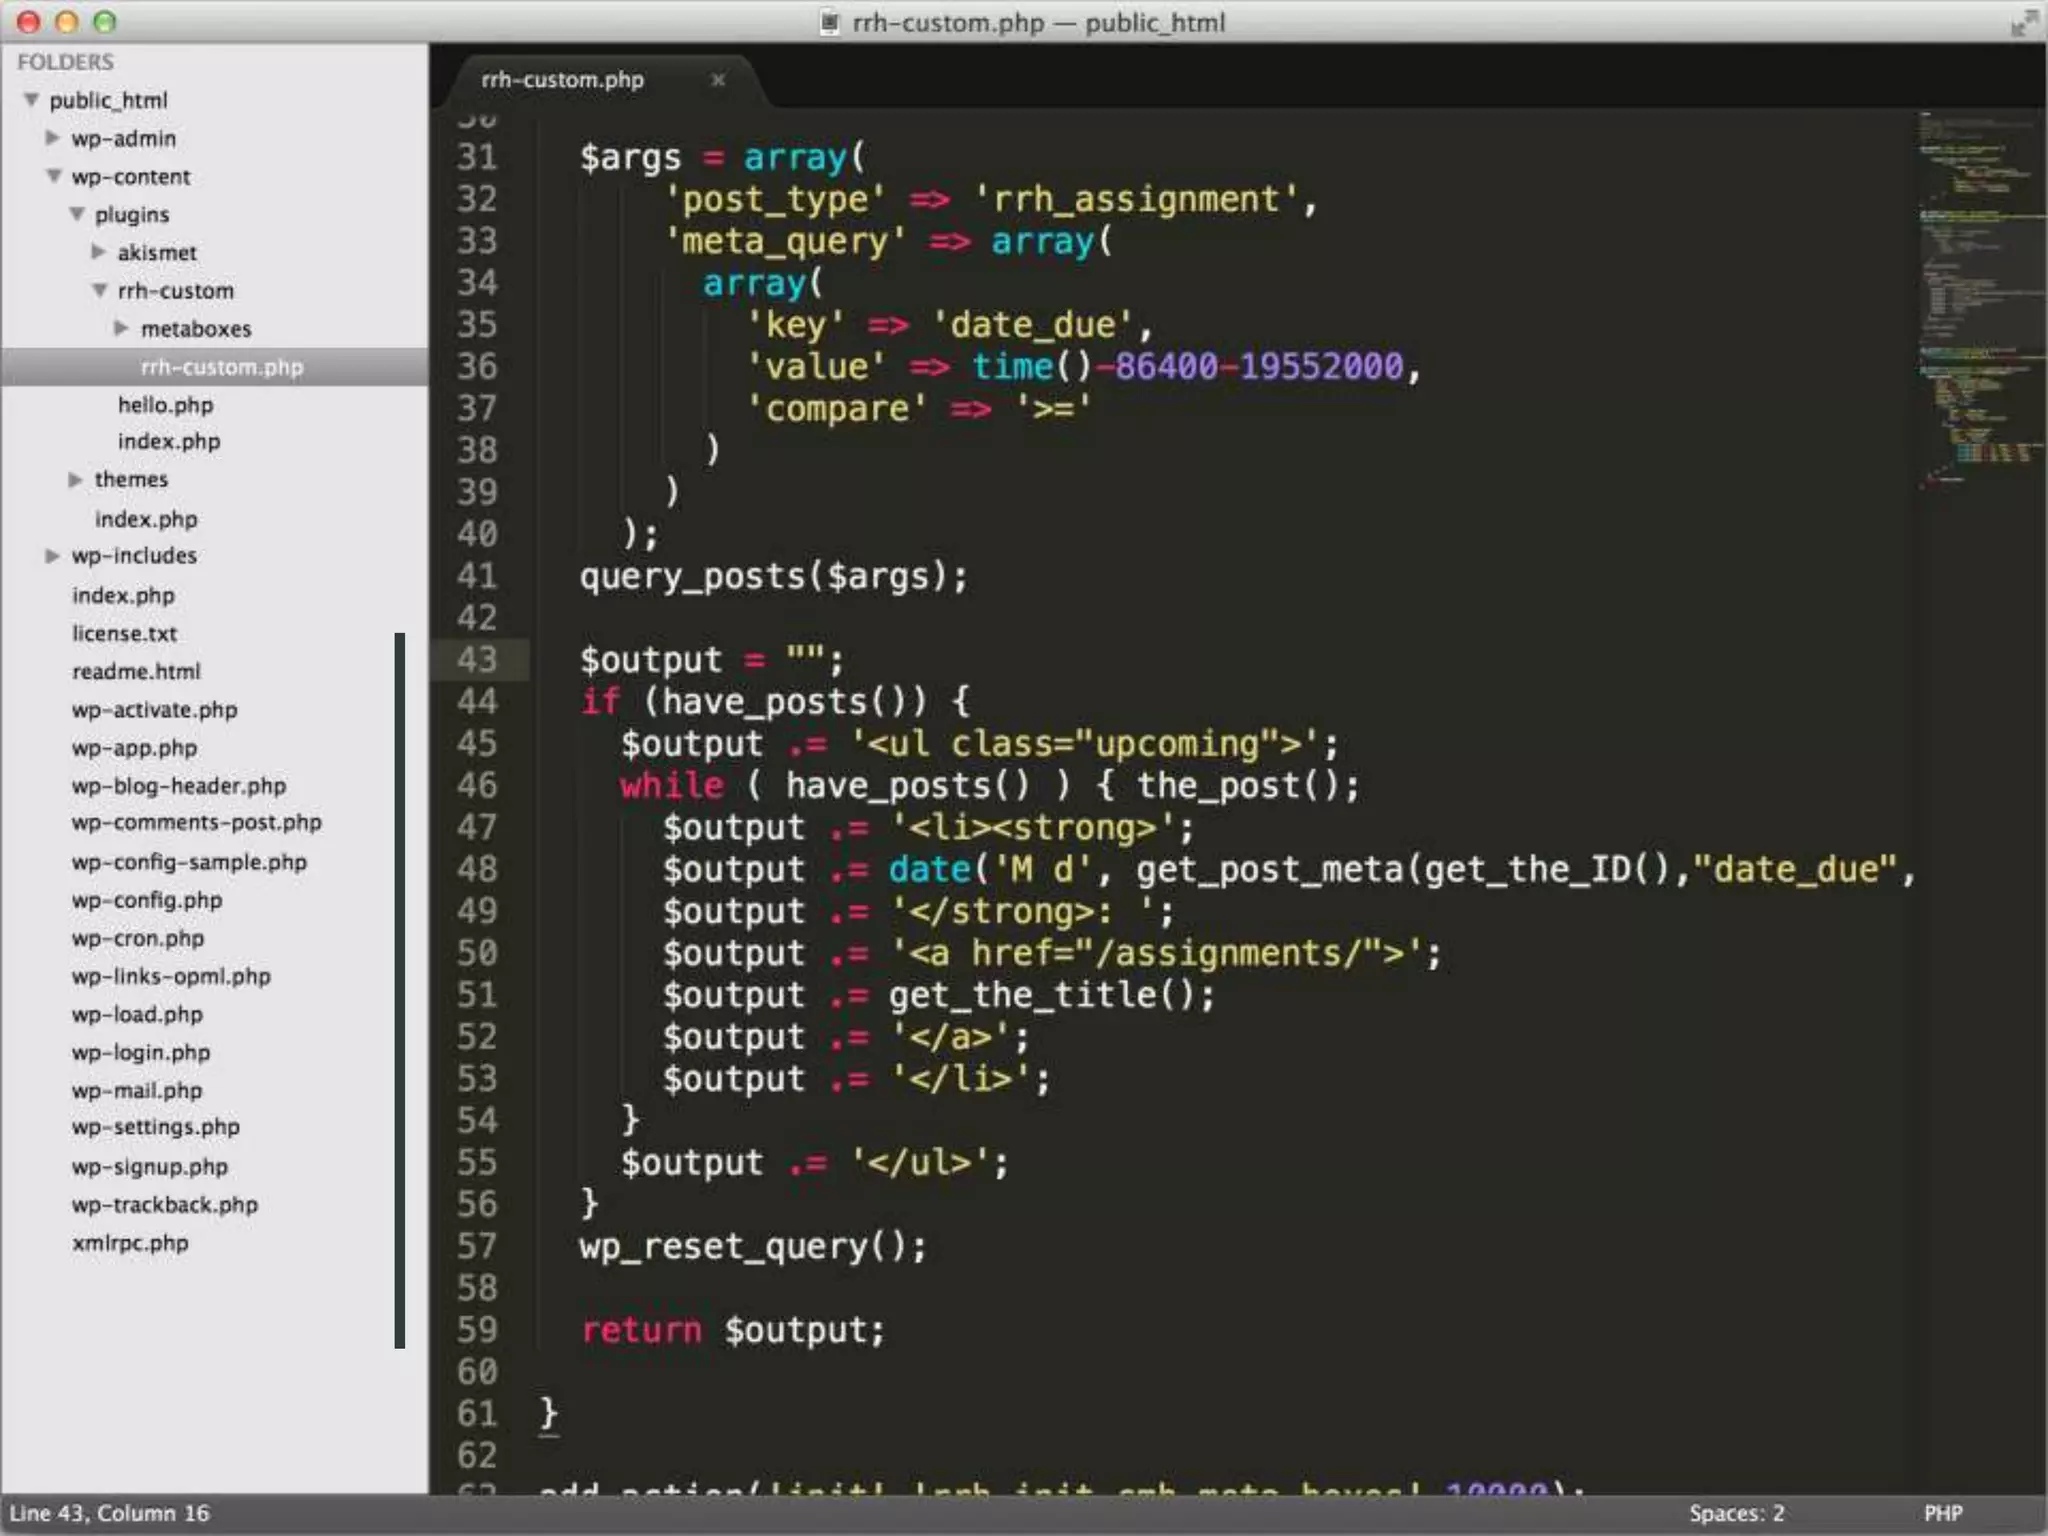Open the Spaces: 2 indentation menu
The image size is (2048, 1536).
tap(1736, 1513)
